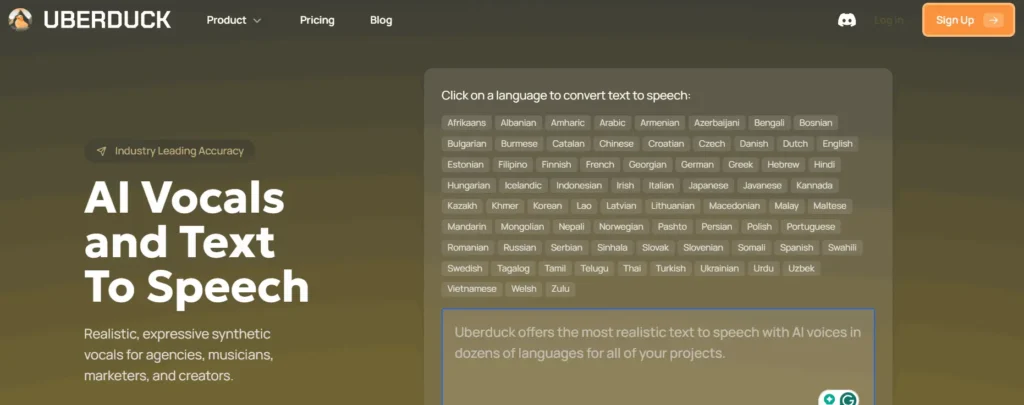This screenshot has height=405, width=1024.
Task: Select the Afrikaans language chip
Action: pyautogui.click(x=466, y=123)
